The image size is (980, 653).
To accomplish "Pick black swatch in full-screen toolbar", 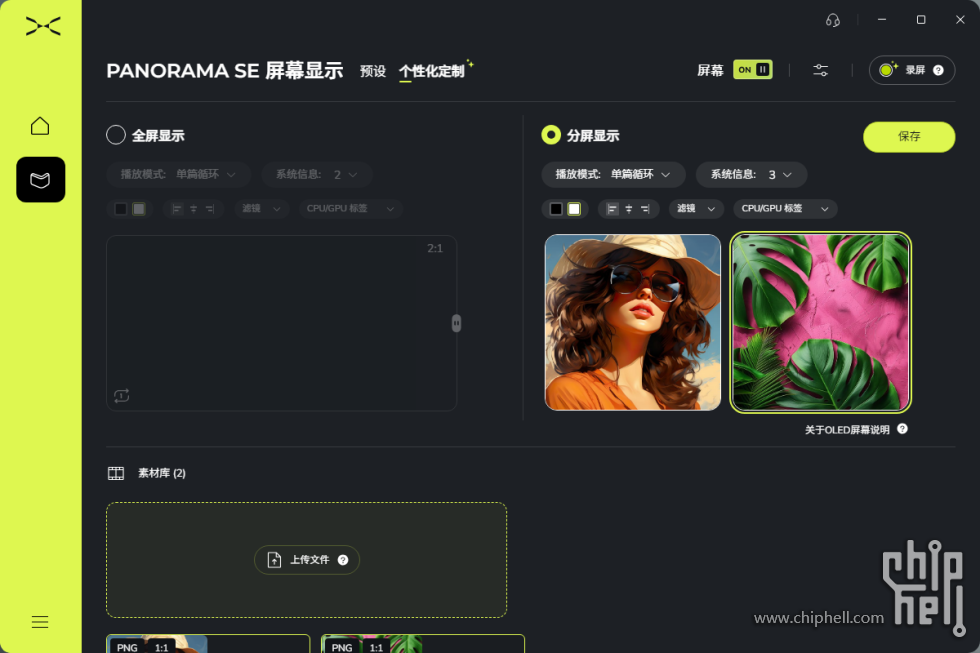I will tap(121, 209).
